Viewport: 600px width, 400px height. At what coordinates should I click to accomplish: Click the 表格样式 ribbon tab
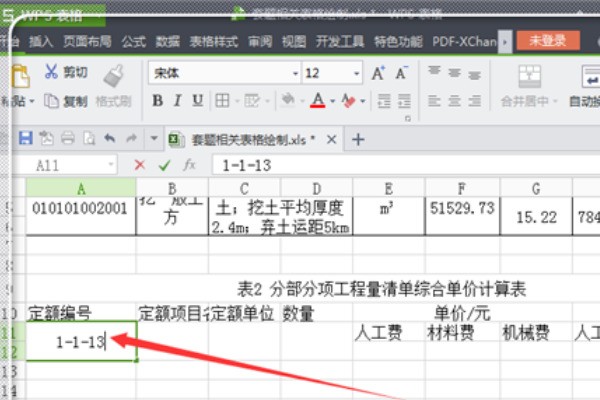pyautogui.click(x=214, y=41)
